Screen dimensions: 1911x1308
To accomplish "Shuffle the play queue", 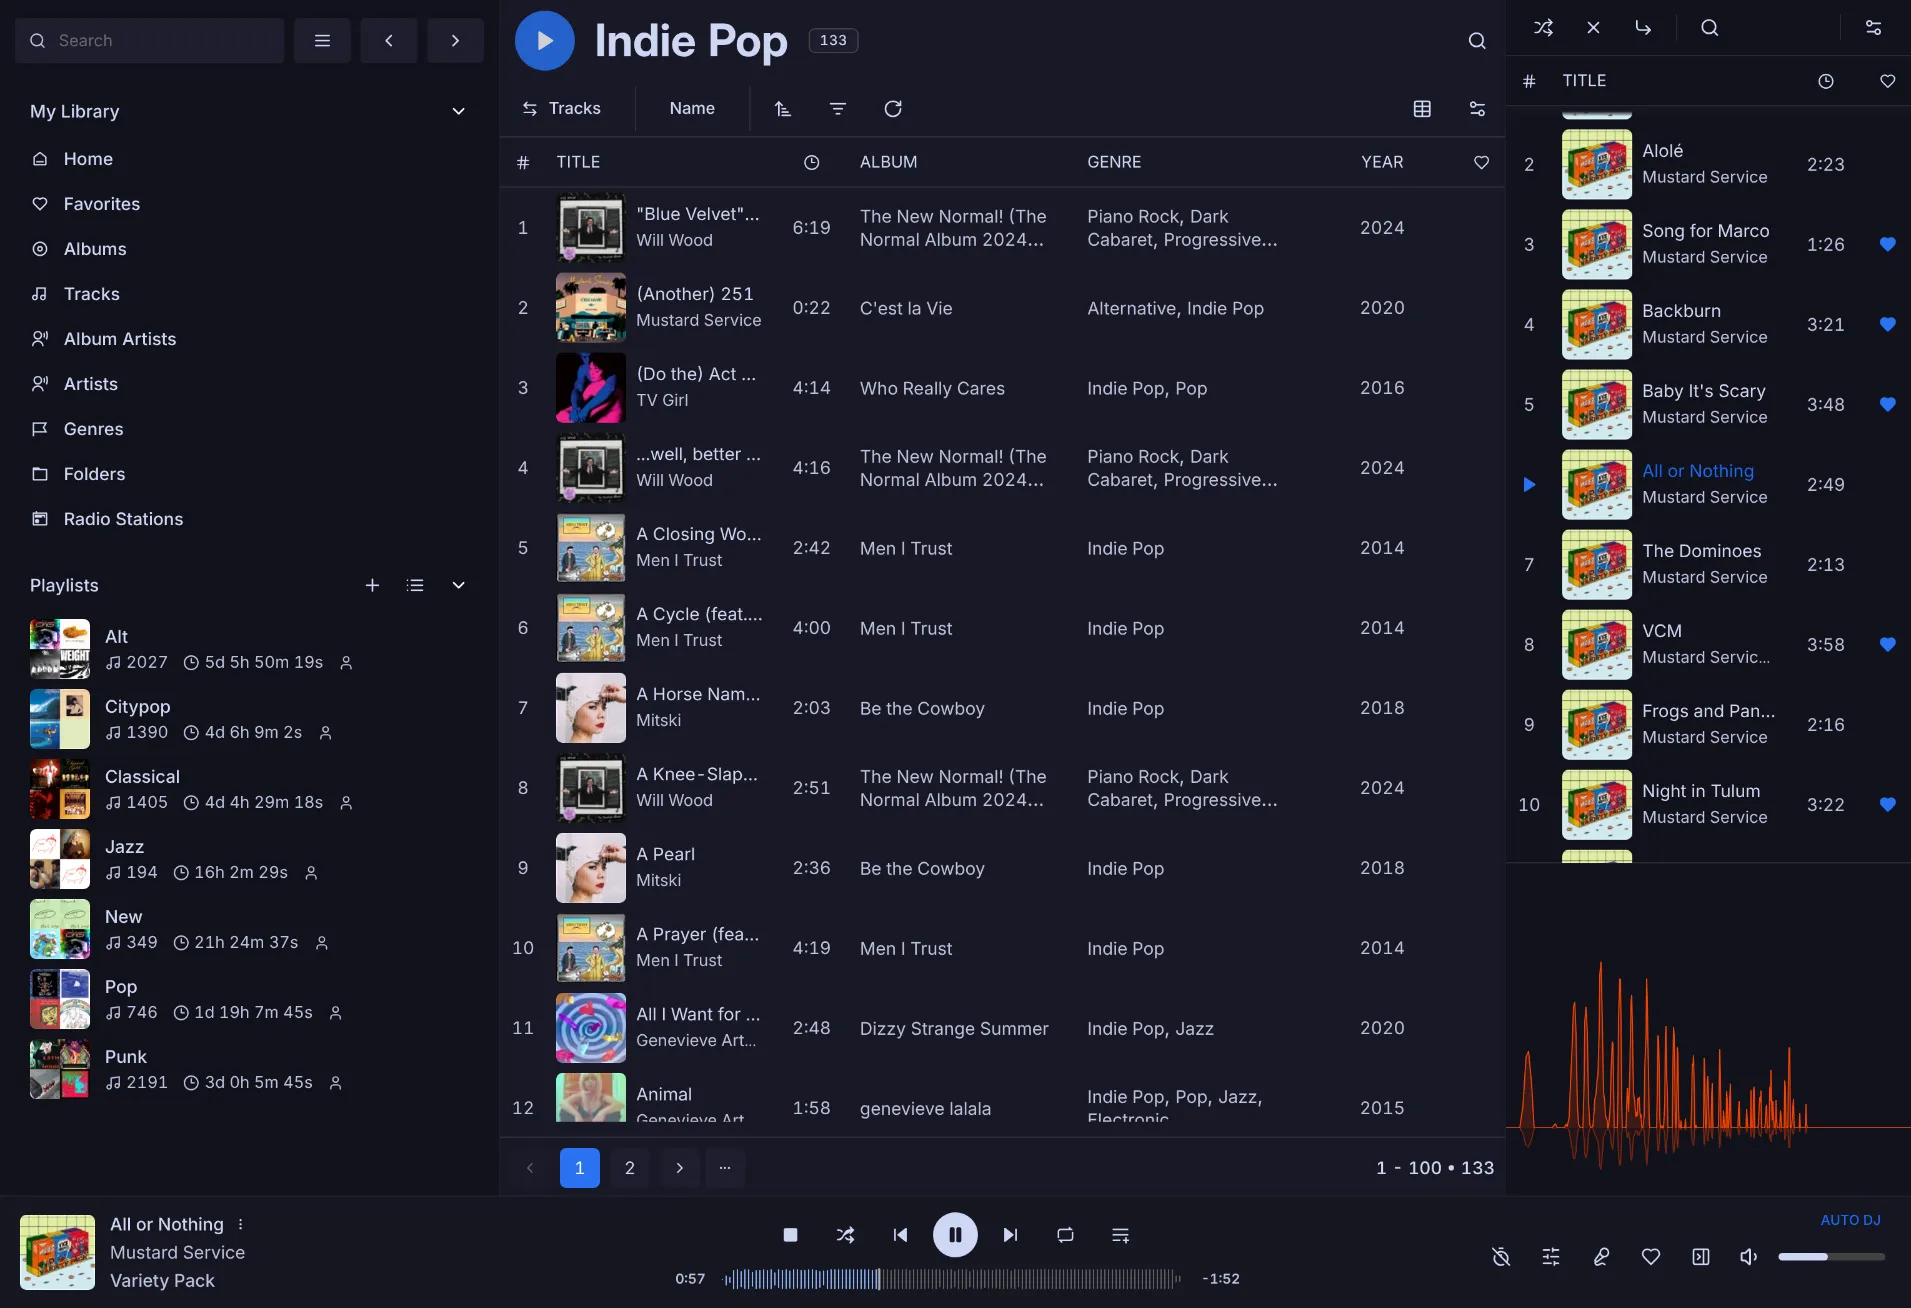I will point(1543,28).
